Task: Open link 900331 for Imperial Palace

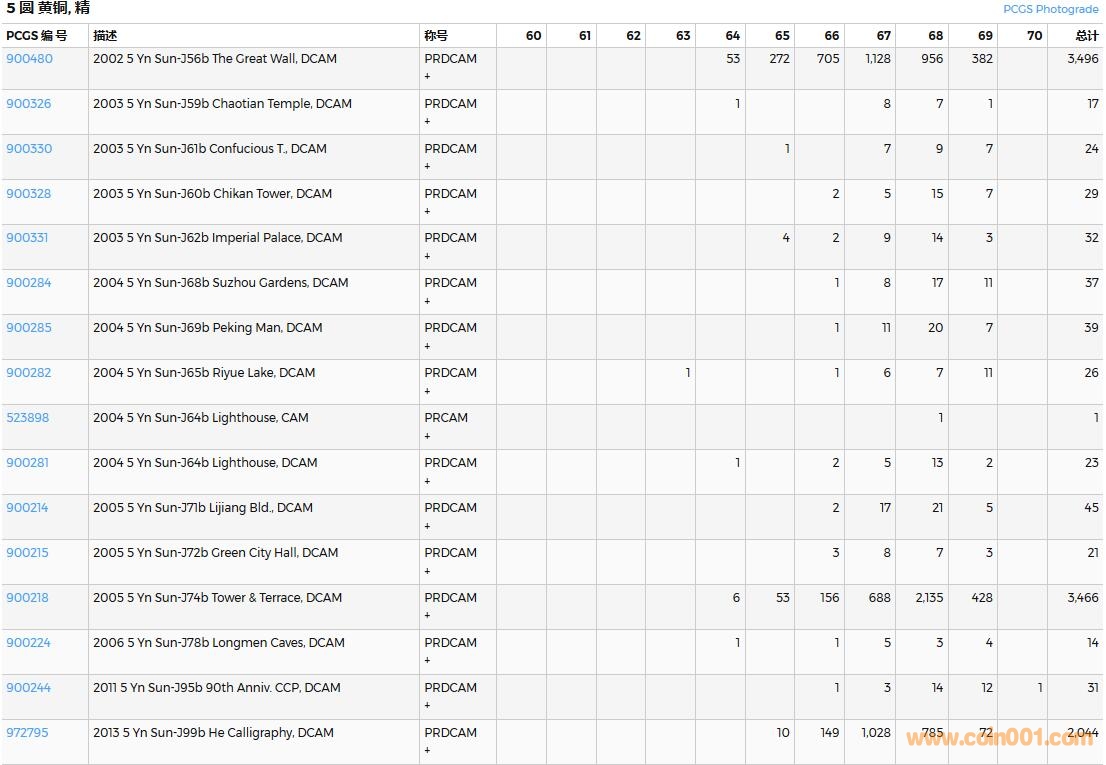Action: (27, 238)
